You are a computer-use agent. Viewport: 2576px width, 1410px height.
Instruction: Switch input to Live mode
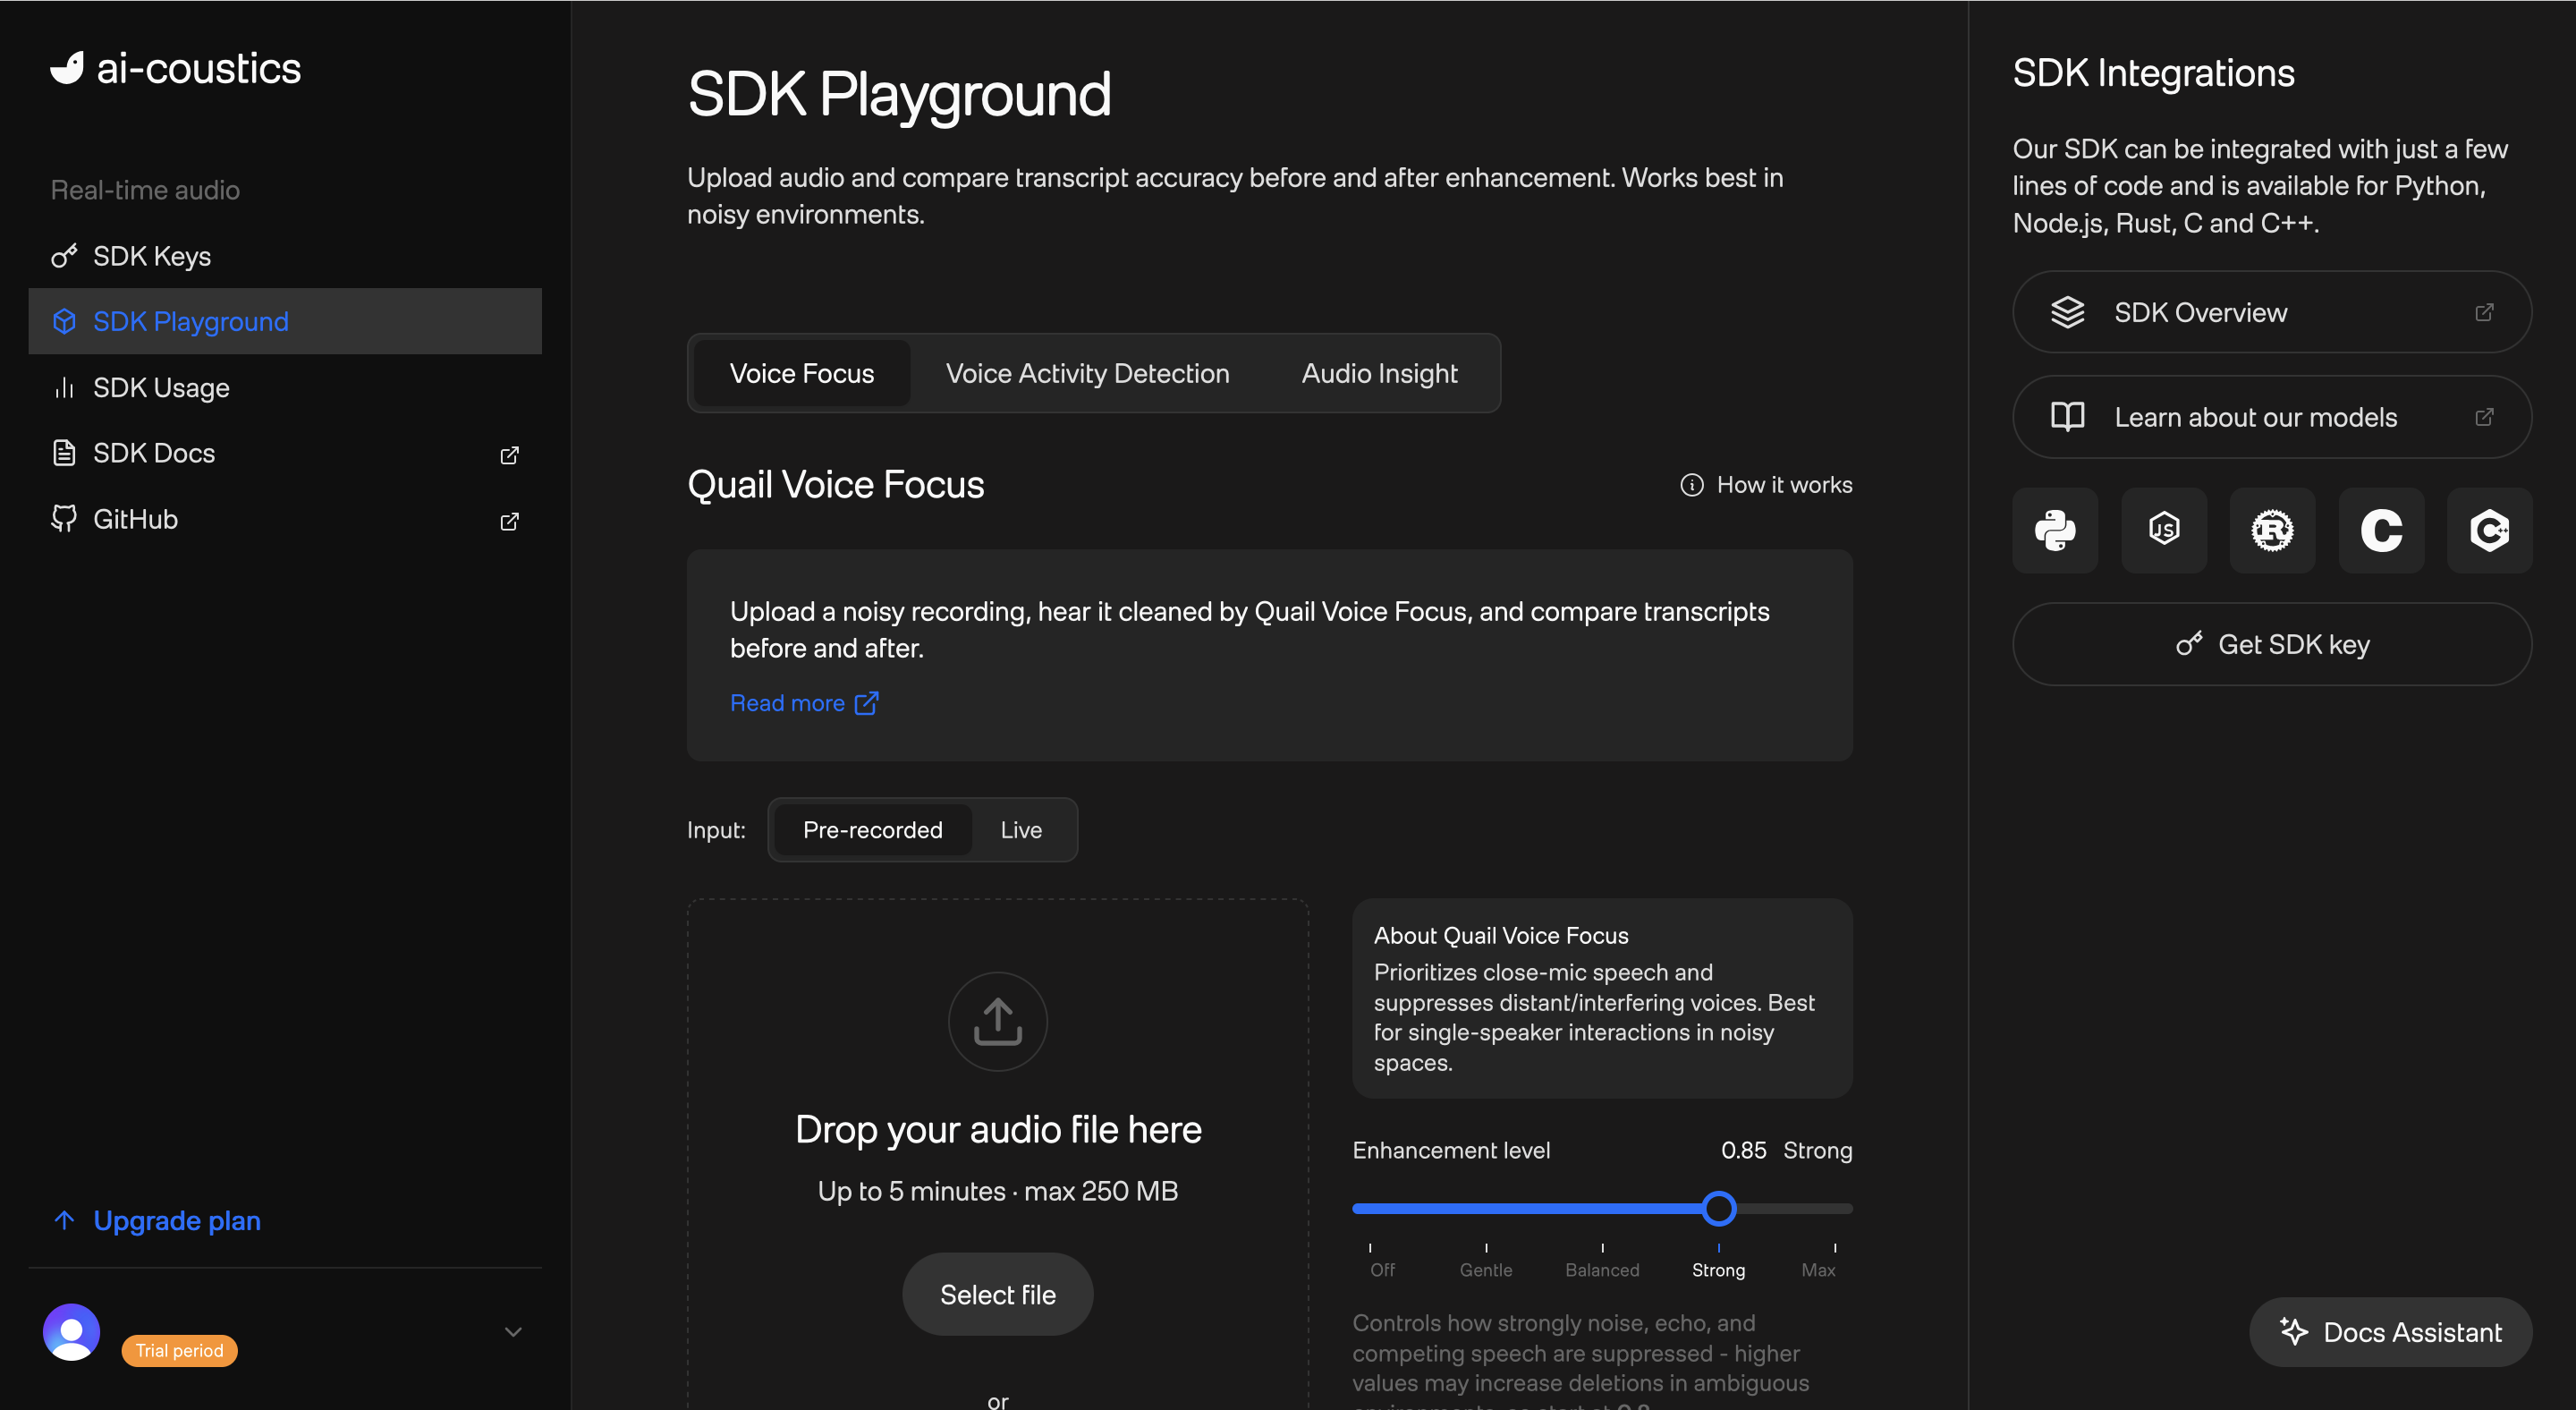click(x=1021, y=830)
